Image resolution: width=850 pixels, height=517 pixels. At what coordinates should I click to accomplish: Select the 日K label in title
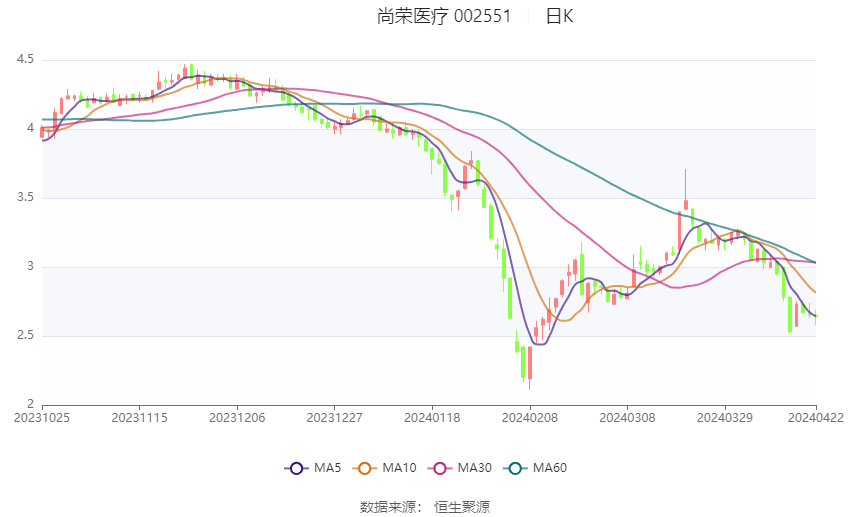(x=559, y=16)
